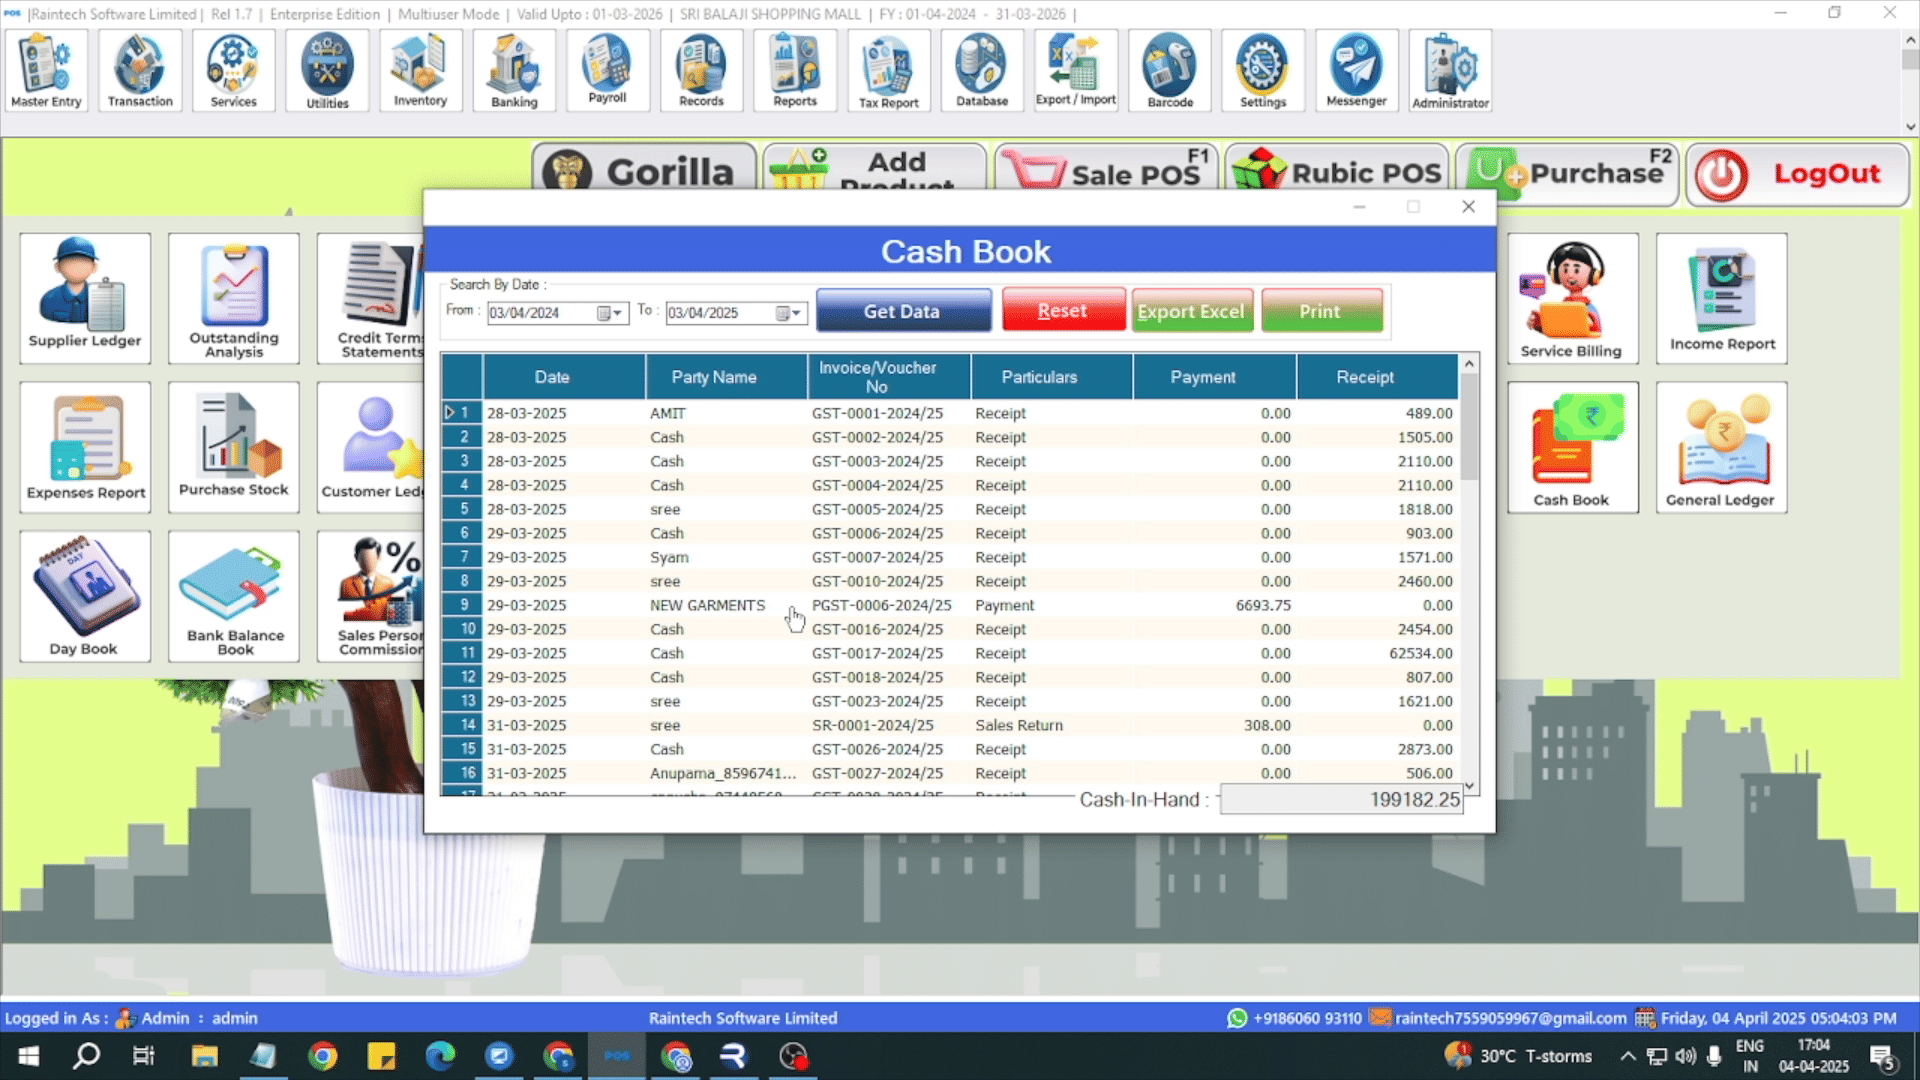Open the Payroll toolbar icon
1920x1080 pixels.
(x=607, y=70)
